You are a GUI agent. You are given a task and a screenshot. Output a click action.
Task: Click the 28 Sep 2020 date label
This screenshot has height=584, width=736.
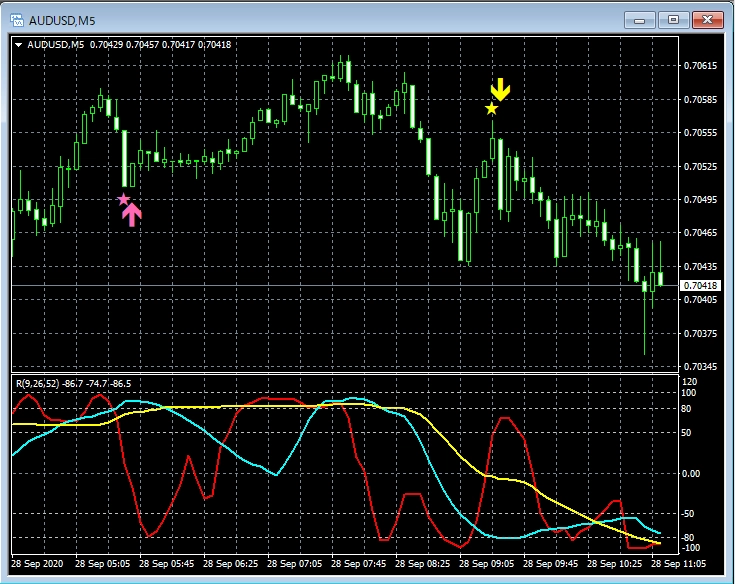click(x=38, y=564)
